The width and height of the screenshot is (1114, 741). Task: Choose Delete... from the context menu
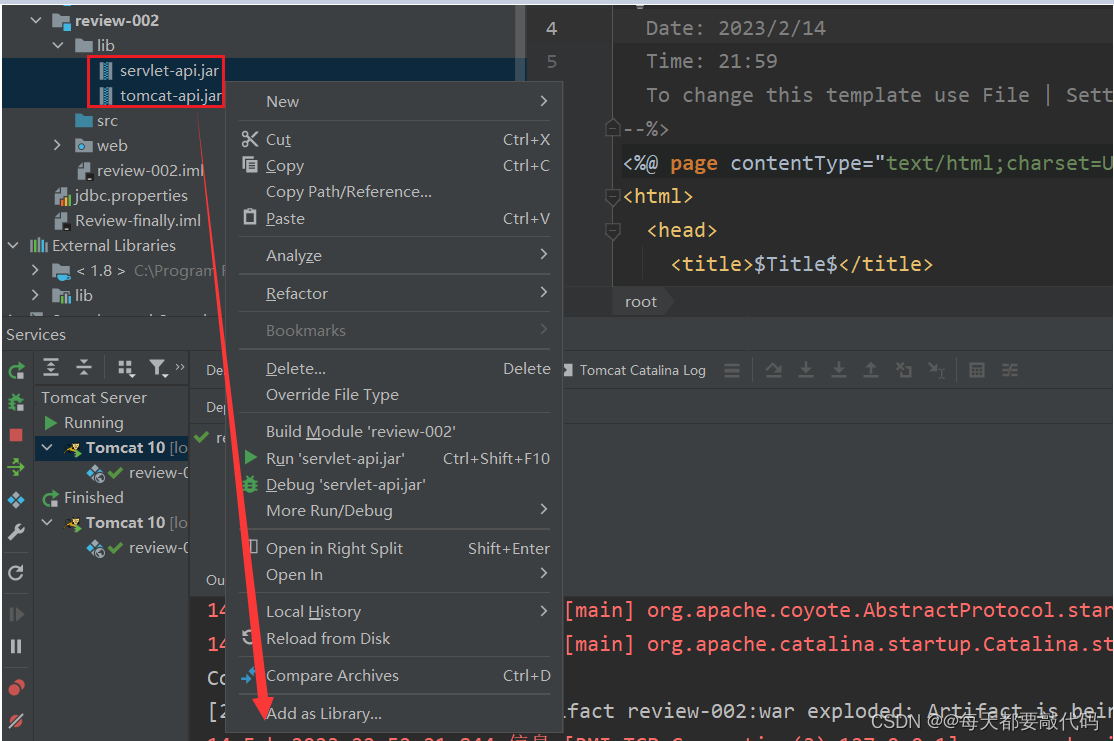395,369
